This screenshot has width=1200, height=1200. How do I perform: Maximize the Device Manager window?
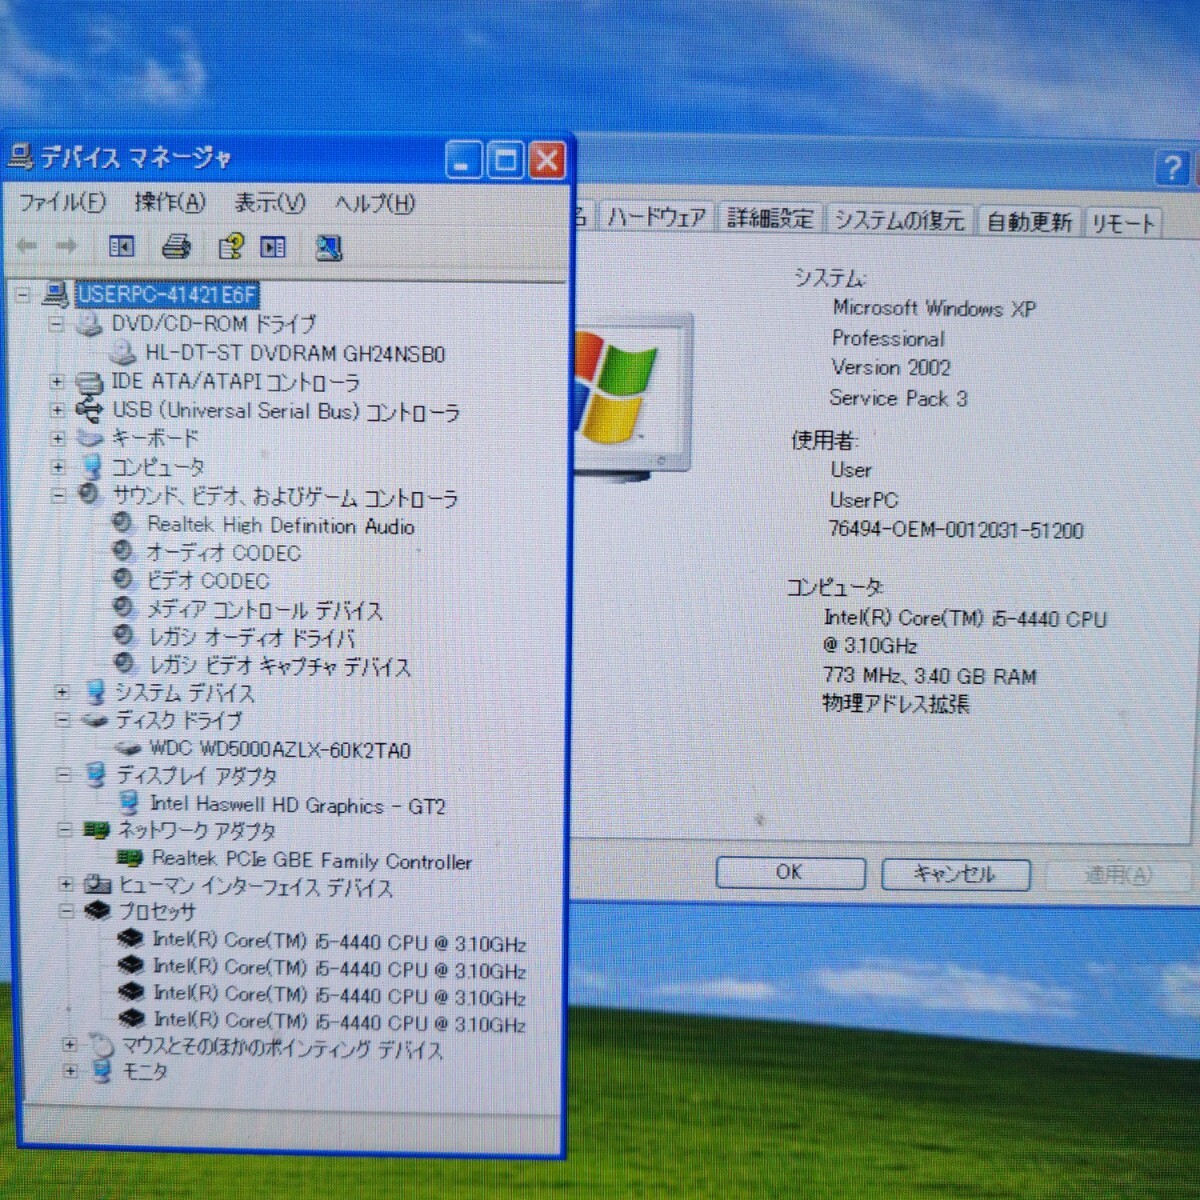pos(505,160)
